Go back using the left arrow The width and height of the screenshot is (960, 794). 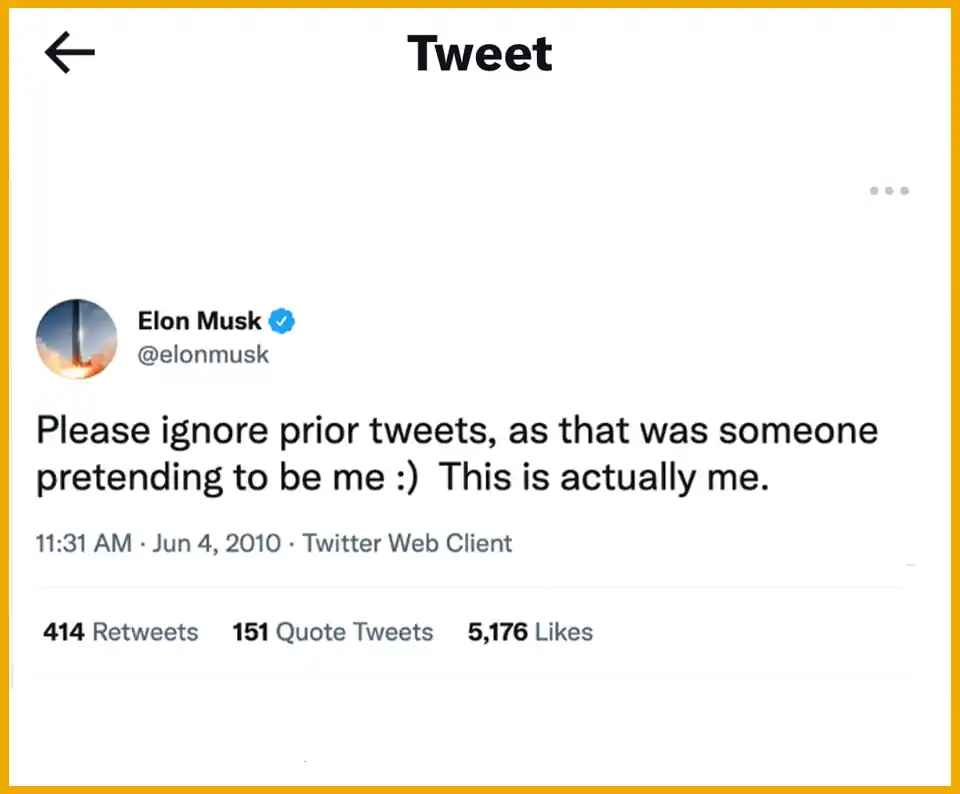tap(69, 54)
